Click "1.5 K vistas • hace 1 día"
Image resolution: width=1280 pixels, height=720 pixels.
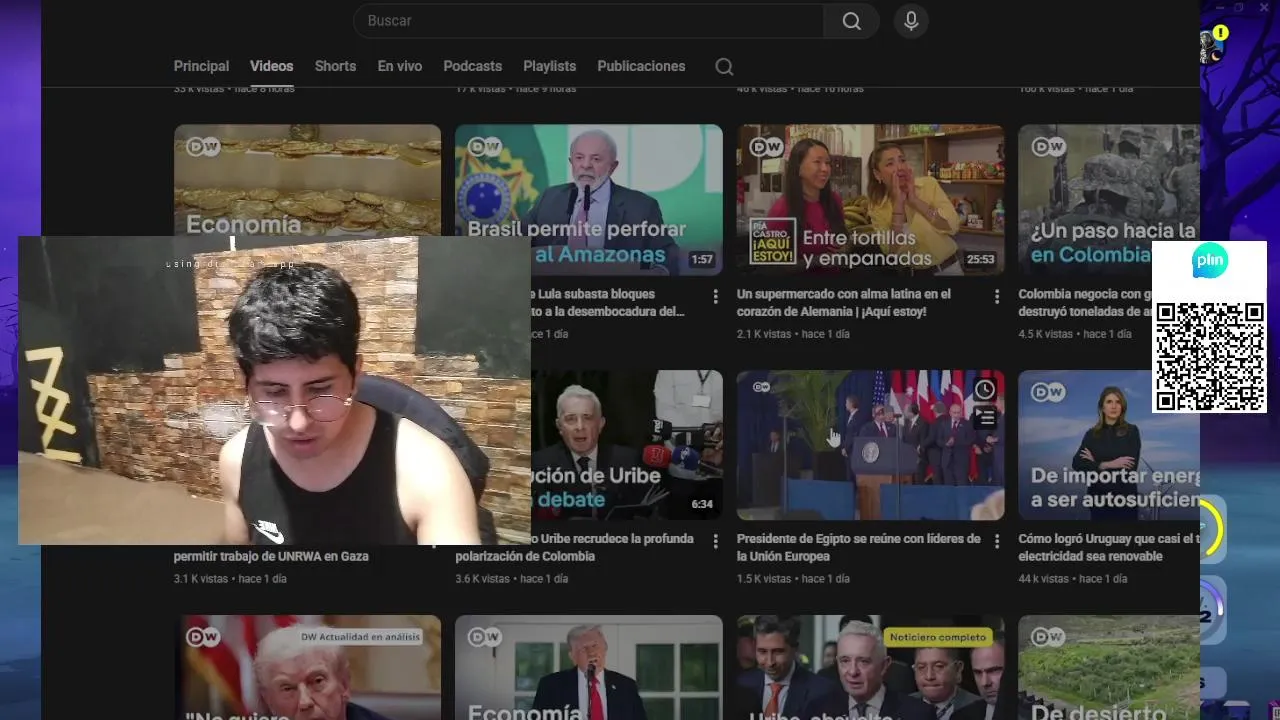pos(793,579)
